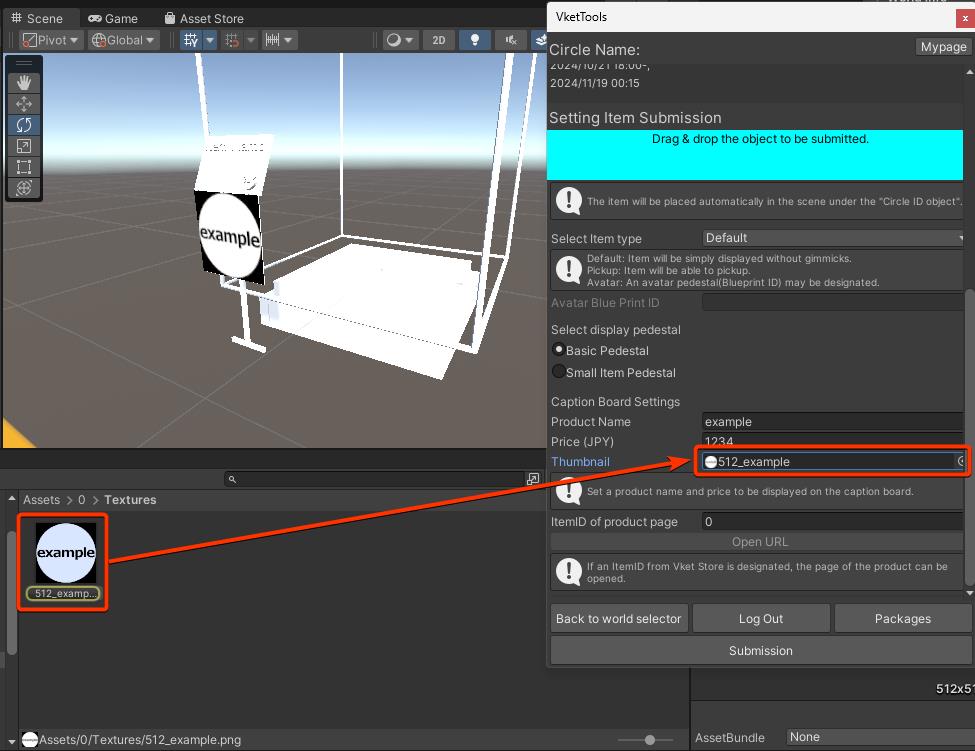Select the 512_example texture thumbnail
Image resolution: width=975 pixels, height=751 pixels.
tap(66, 553)
